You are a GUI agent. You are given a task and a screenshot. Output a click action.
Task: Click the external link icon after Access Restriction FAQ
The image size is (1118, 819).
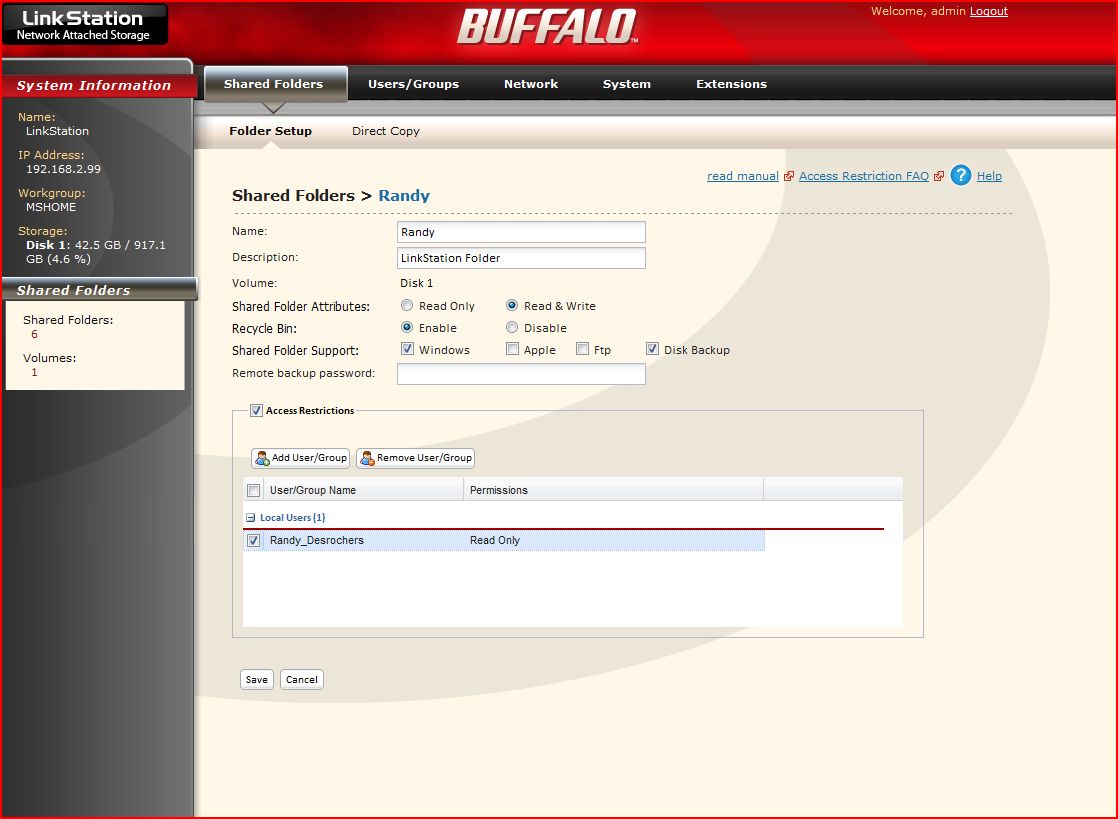click(939, 176)
